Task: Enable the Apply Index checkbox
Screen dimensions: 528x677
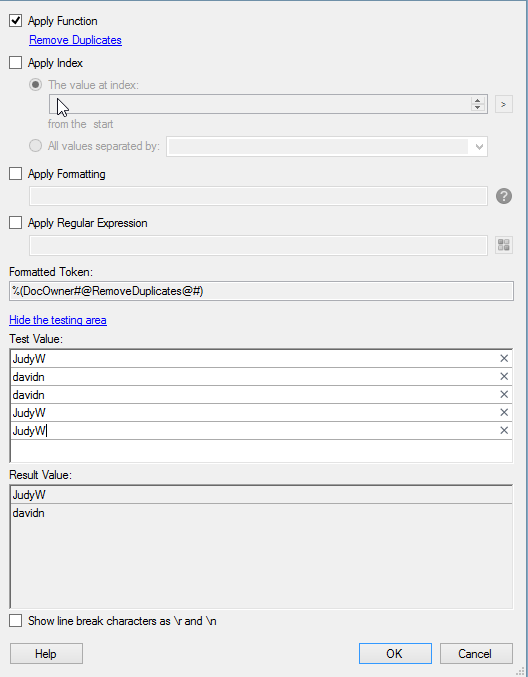Action: pos(16,63)
